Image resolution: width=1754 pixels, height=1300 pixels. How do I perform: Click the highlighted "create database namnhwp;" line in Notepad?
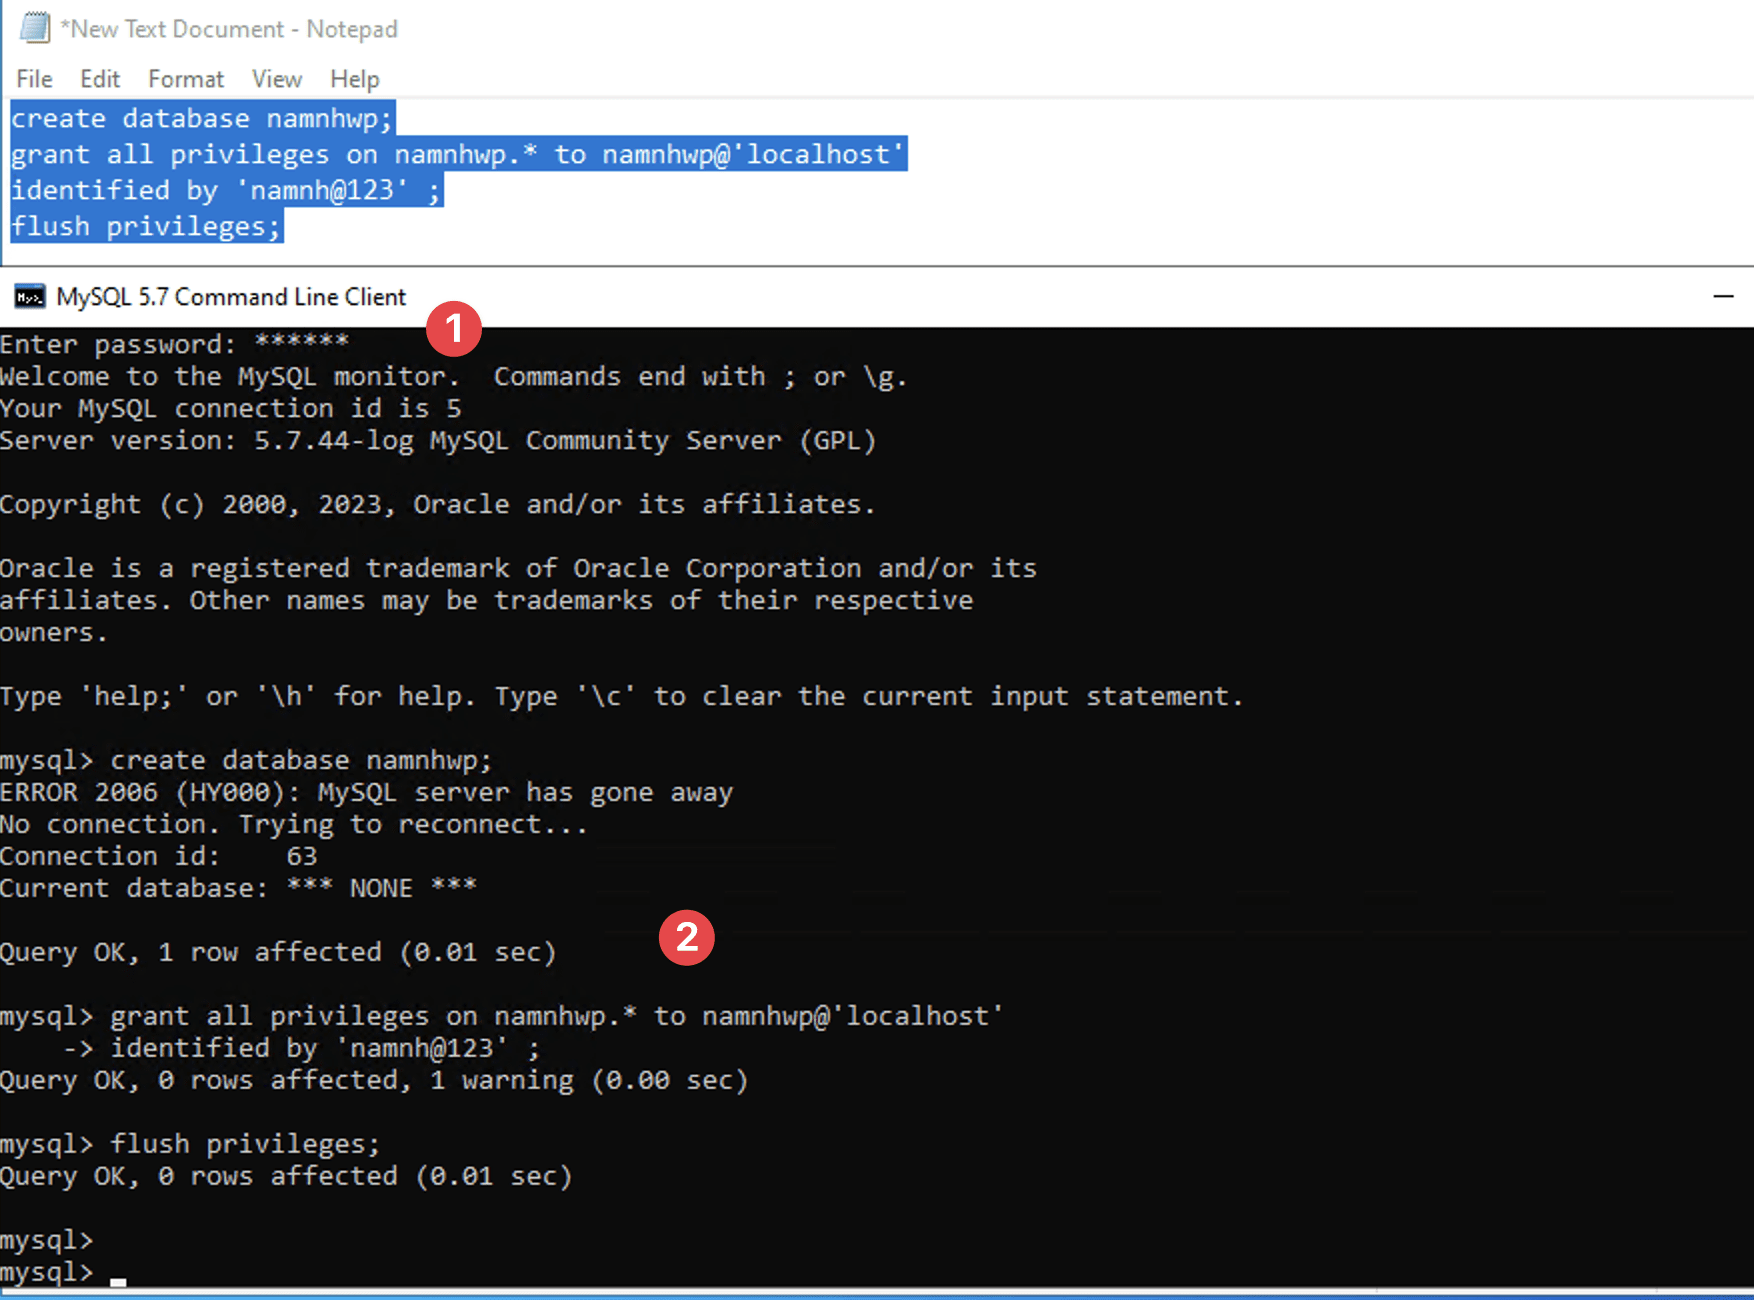click(x=202, y=118)
